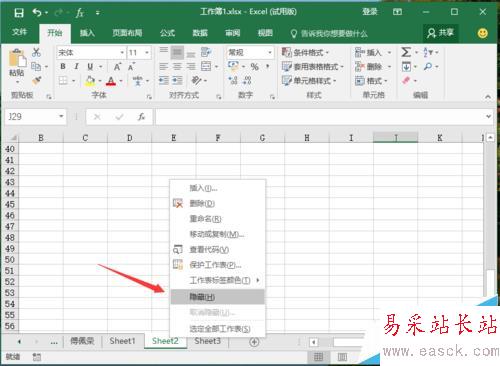Decrease indent icon
500x366 pixels.
click(163, 80)
